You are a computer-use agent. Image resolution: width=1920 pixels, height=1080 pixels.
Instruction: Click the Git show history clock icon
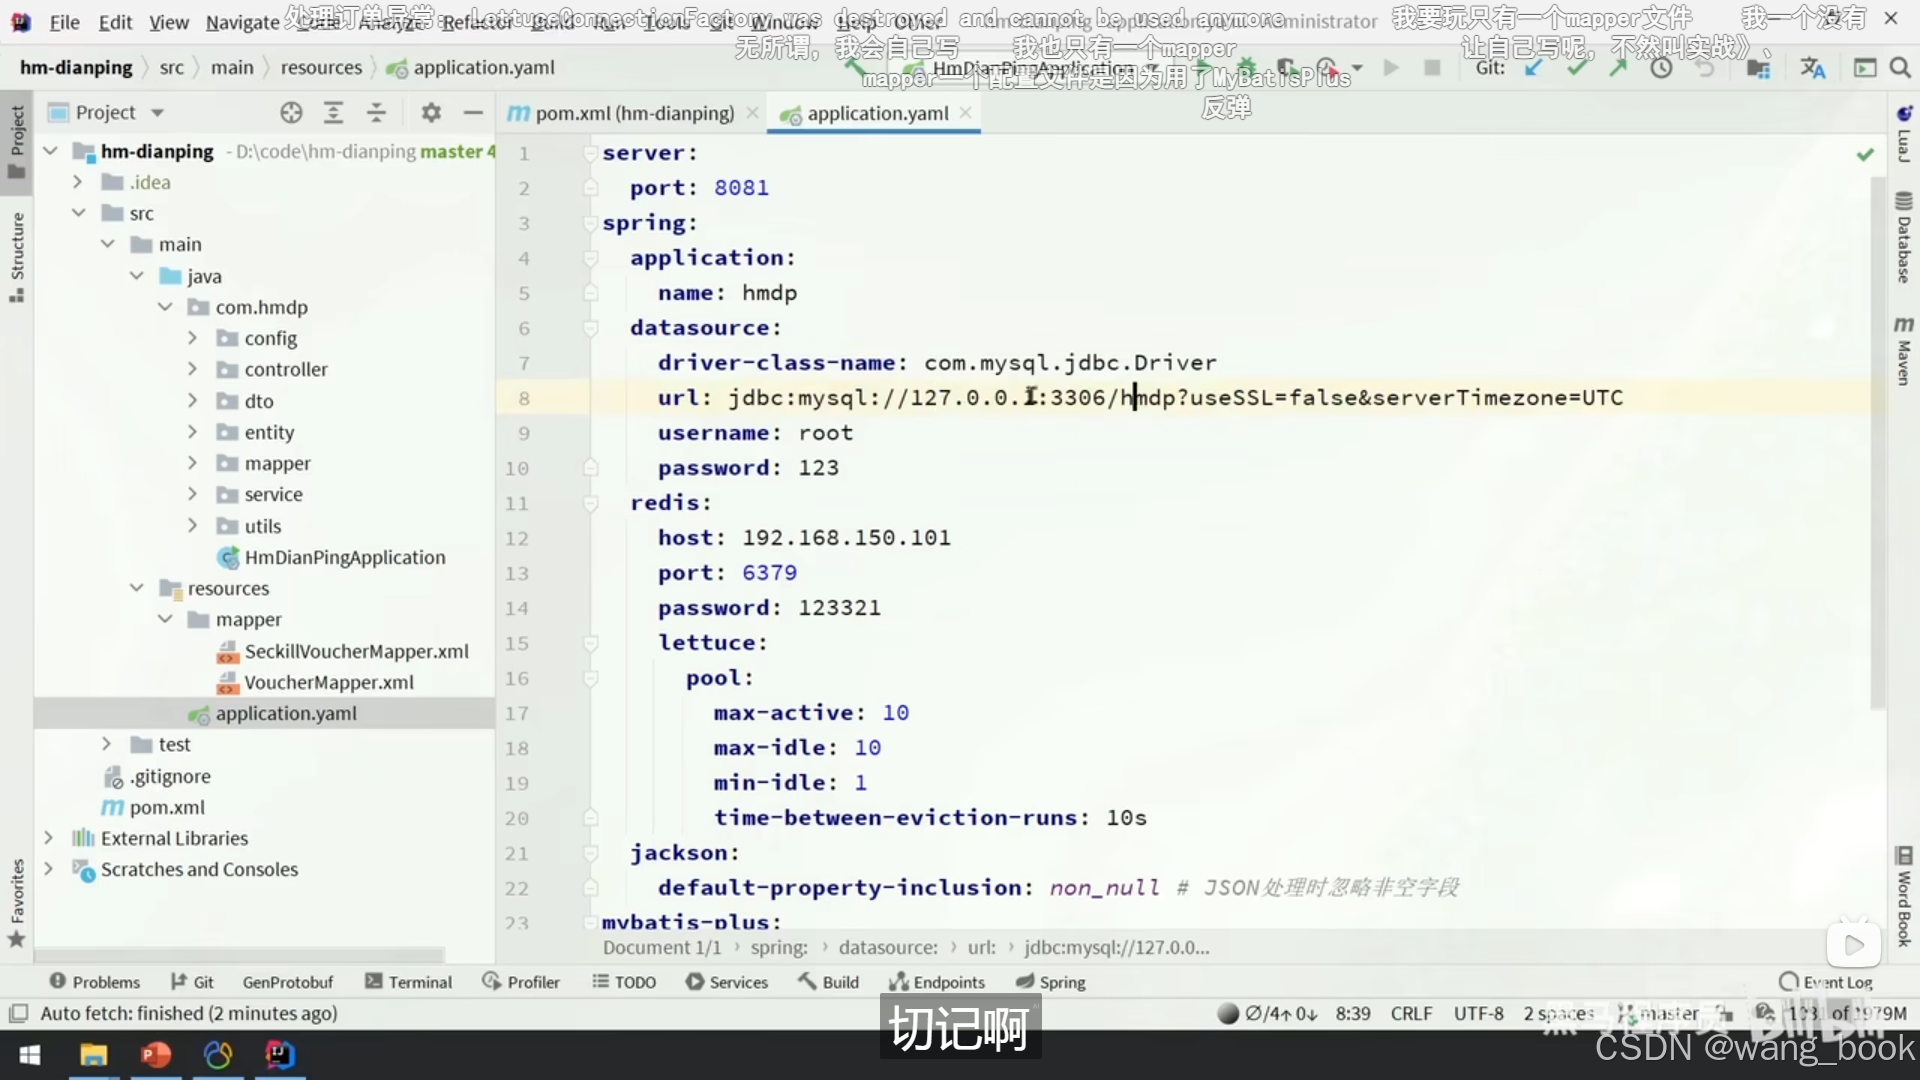[1661, 68]
